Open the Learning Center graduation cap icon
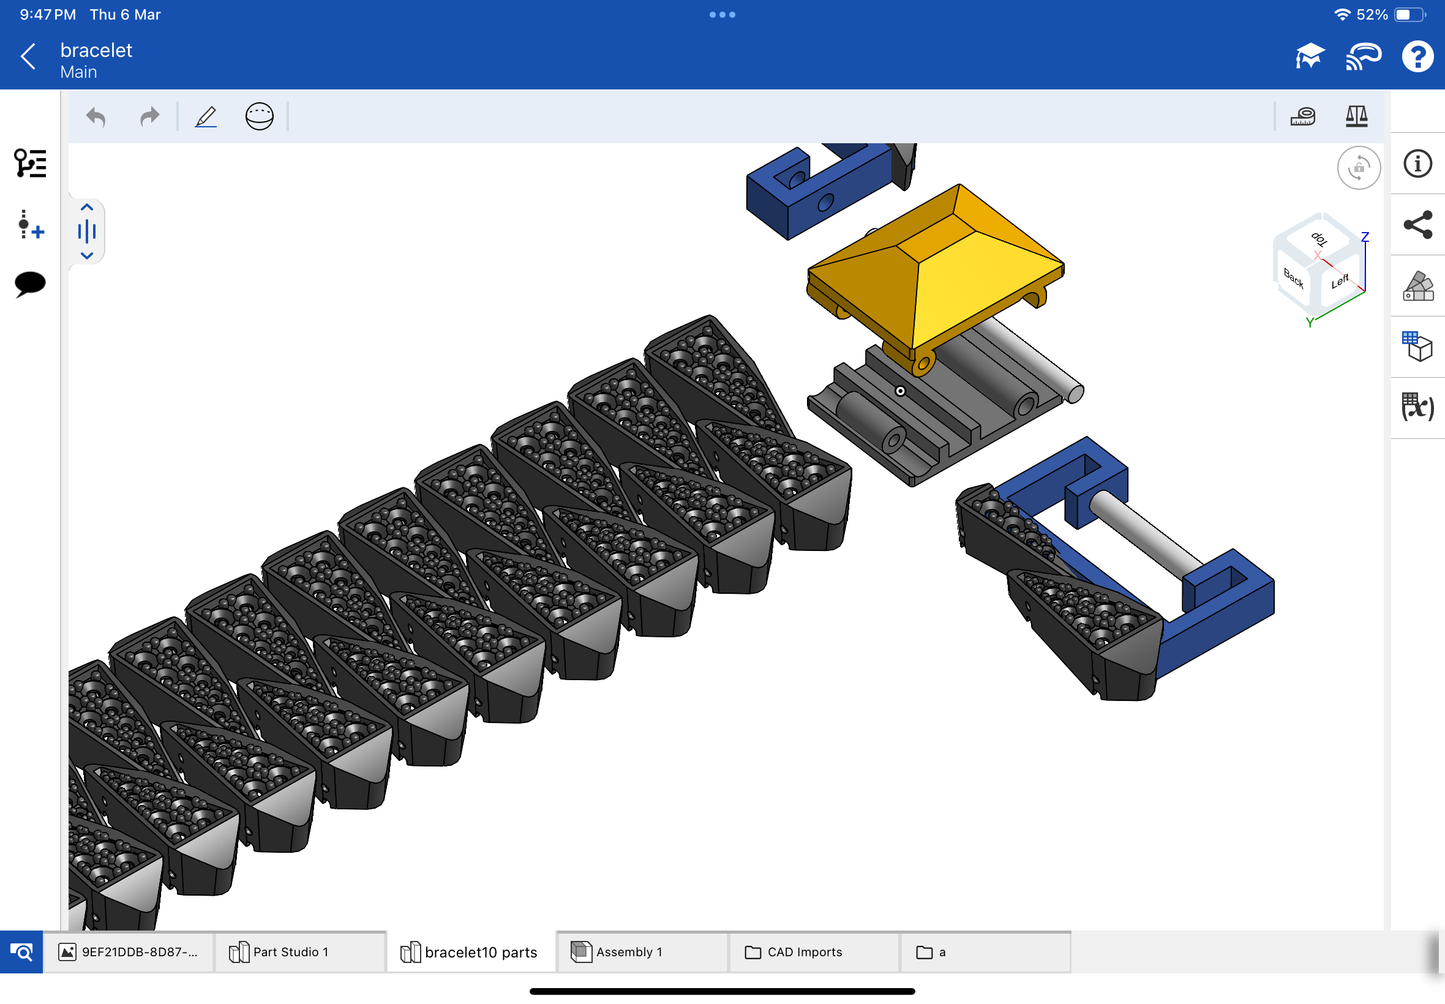The image size is (1445, 1004). click(1309, 57)
